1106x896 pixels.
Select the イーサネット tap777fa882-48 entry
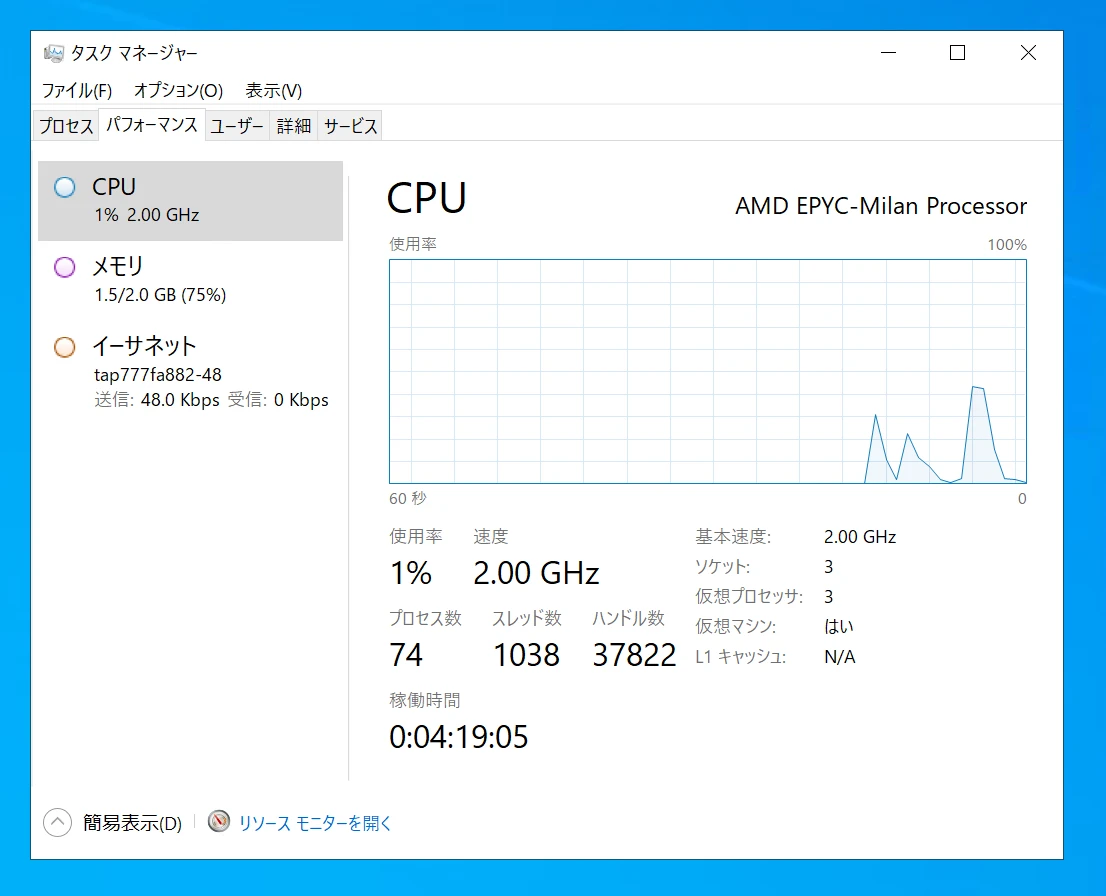point(190,372)
